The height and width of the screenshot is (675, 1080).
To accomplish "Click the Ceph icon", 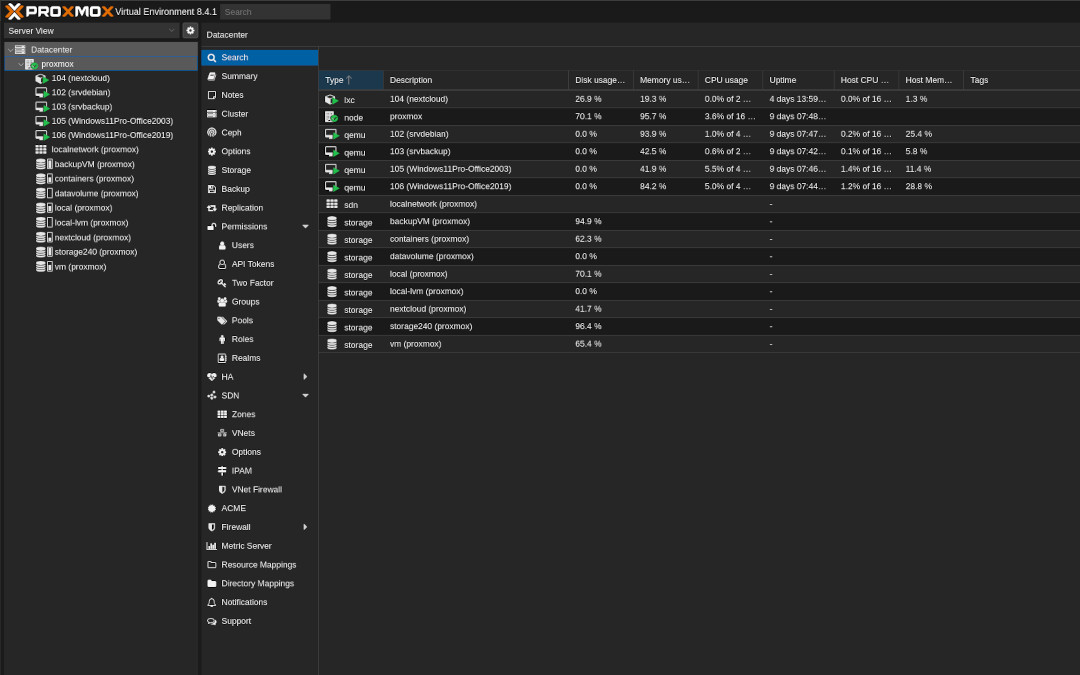I will (211, 132).
